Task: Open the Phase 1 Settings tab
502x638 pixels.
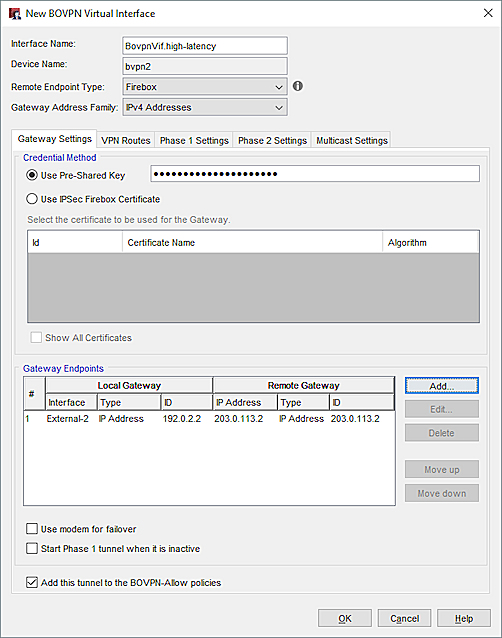Action: [194, 140]
